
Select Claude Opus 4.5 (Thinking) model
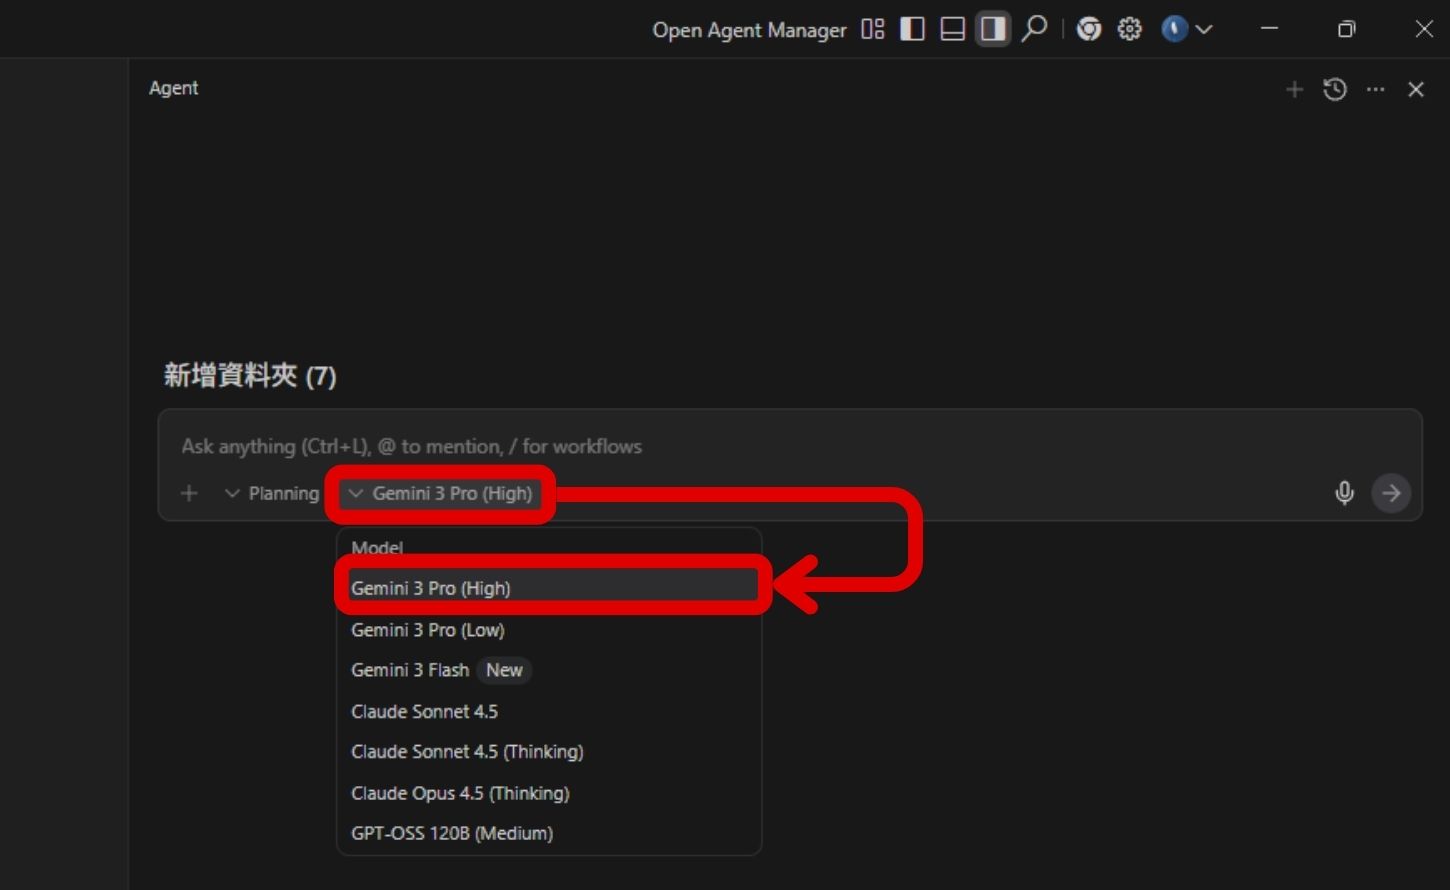pyautogui.click(x=460, y=792)
